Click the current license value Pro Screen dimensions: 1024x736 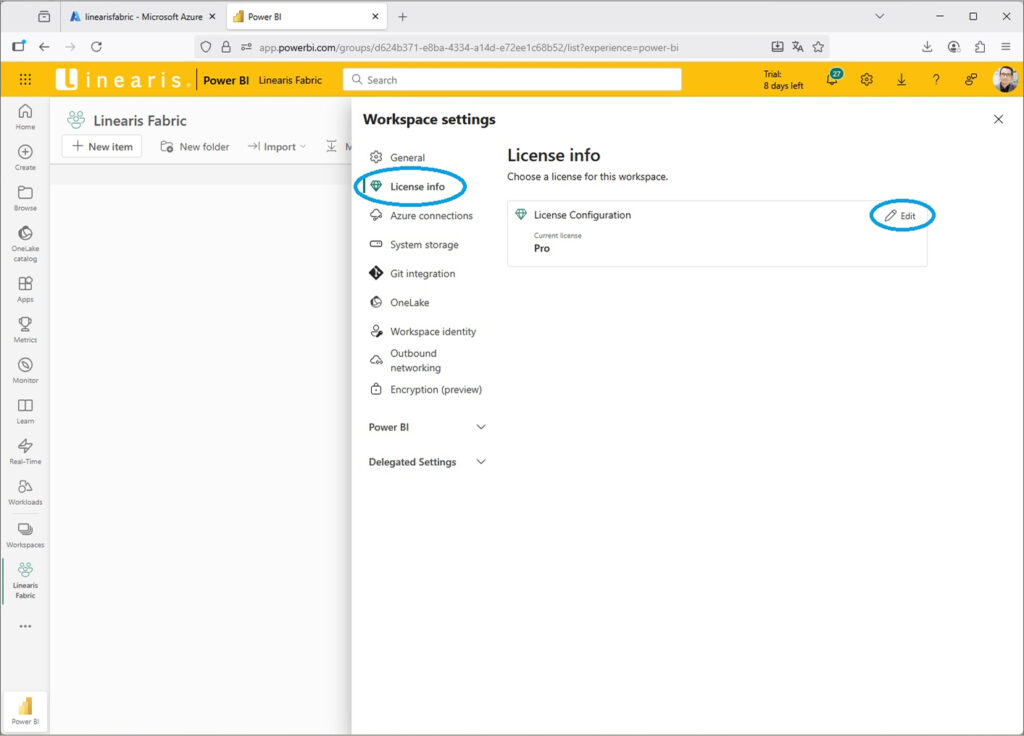click(541, 249)
